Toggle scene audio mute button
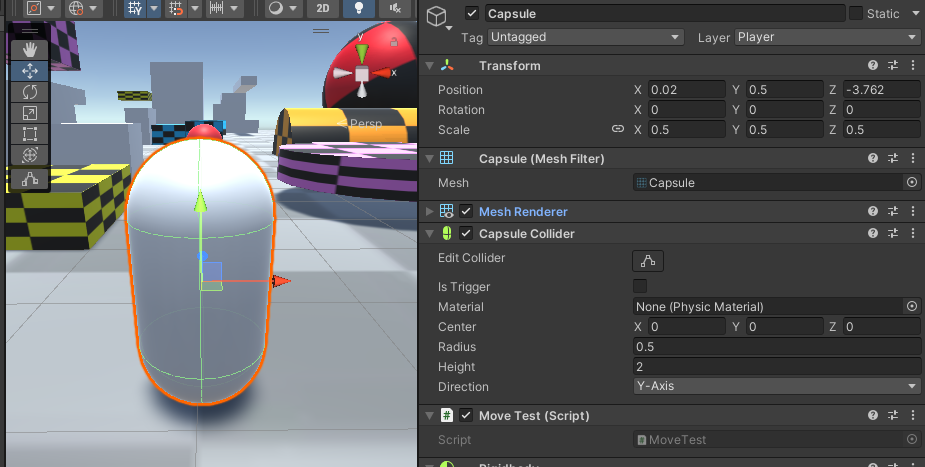Viewport: 925px width, 467px height. click(395, 8)
